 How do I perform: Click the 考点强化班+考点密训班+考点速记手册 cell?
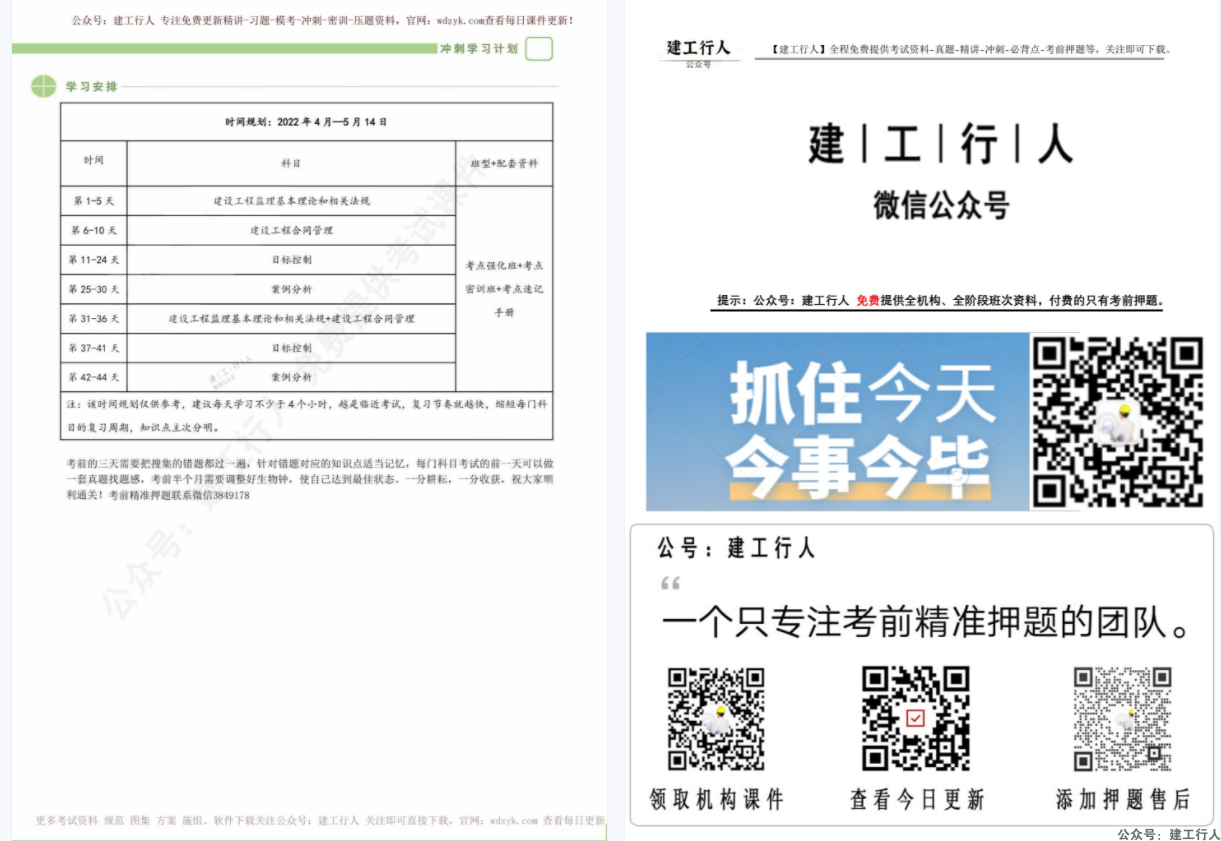point(504,289)
